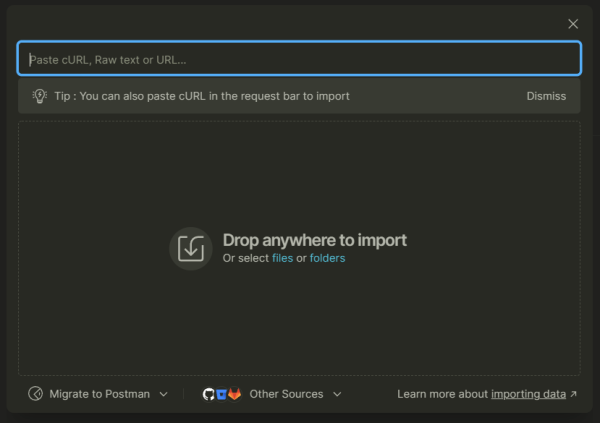Click the tip text about pasting cURL
Viewport: 600px width, 423px height.
click(202, 96)
